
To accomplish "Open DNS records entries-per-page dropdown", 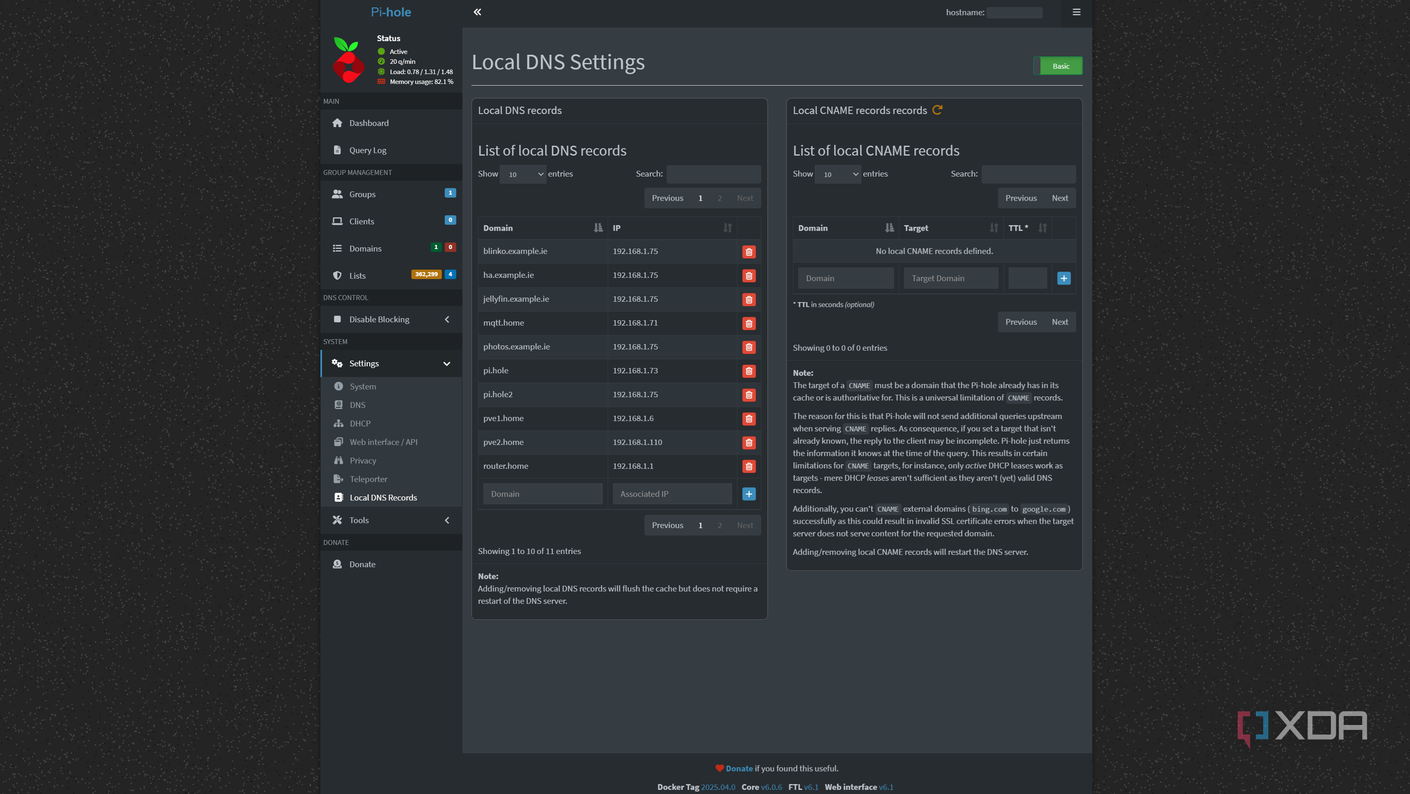I will [523, 174].
